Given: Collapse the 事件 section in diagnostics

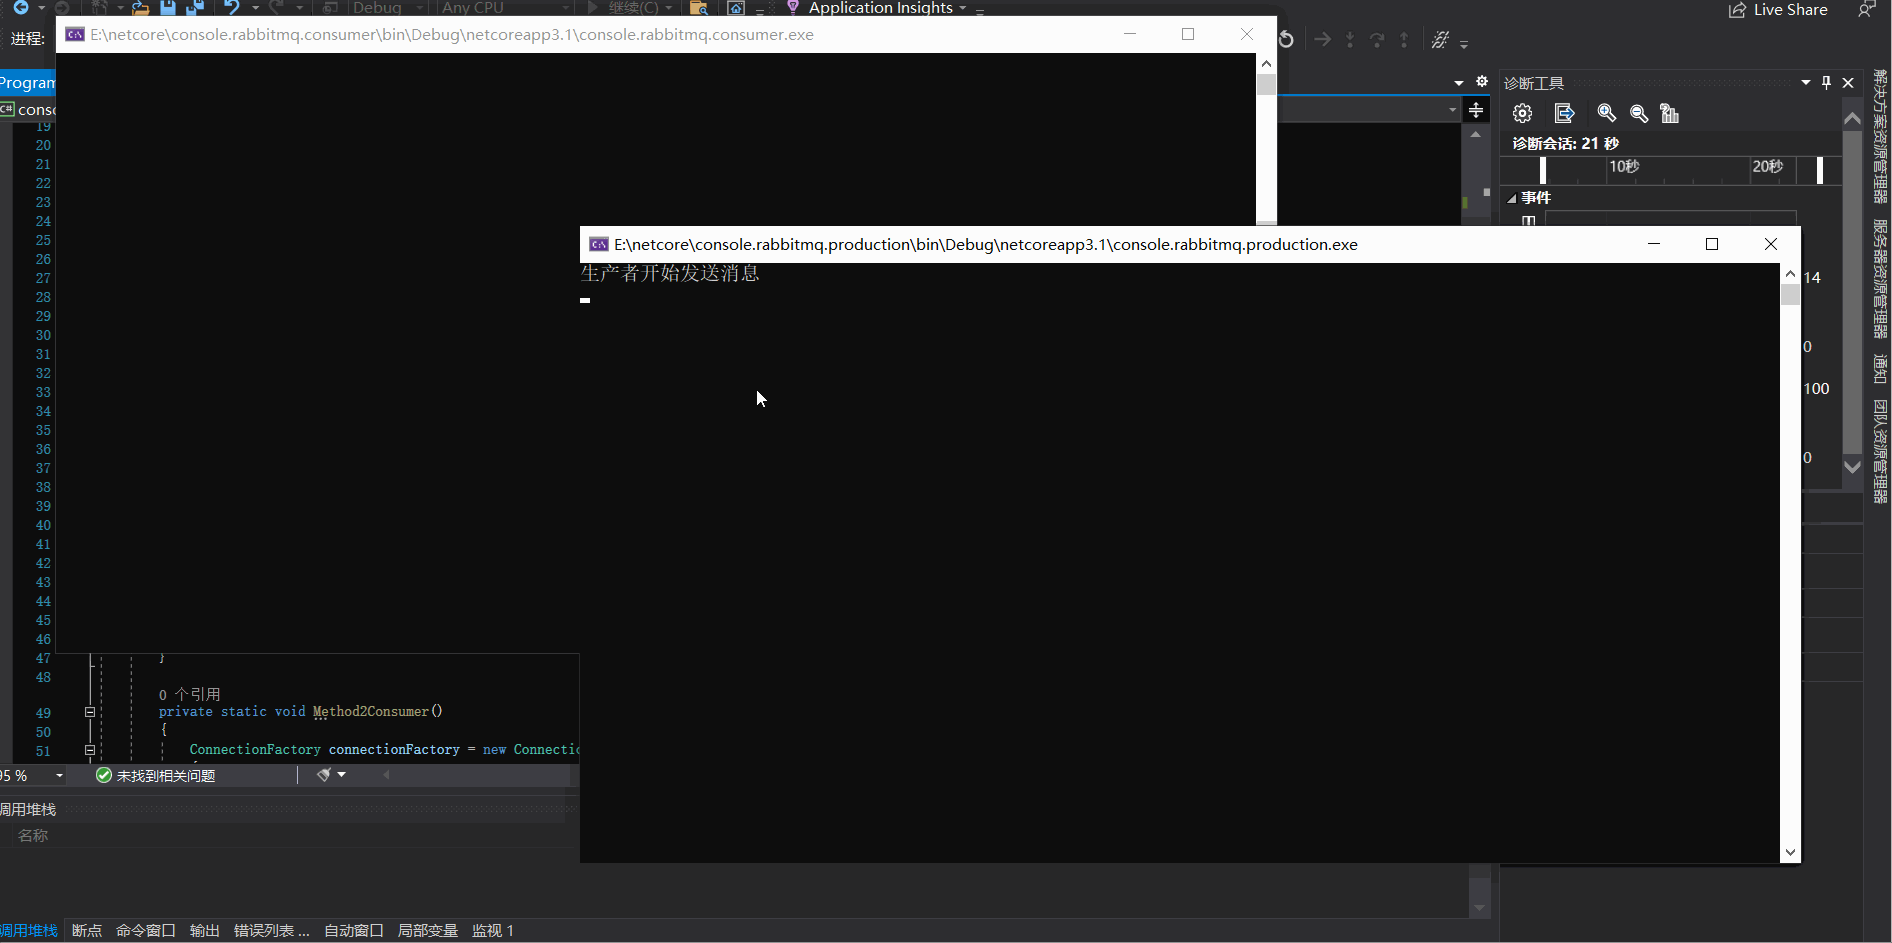Looking at the screenshot, I should (1512, 199).
